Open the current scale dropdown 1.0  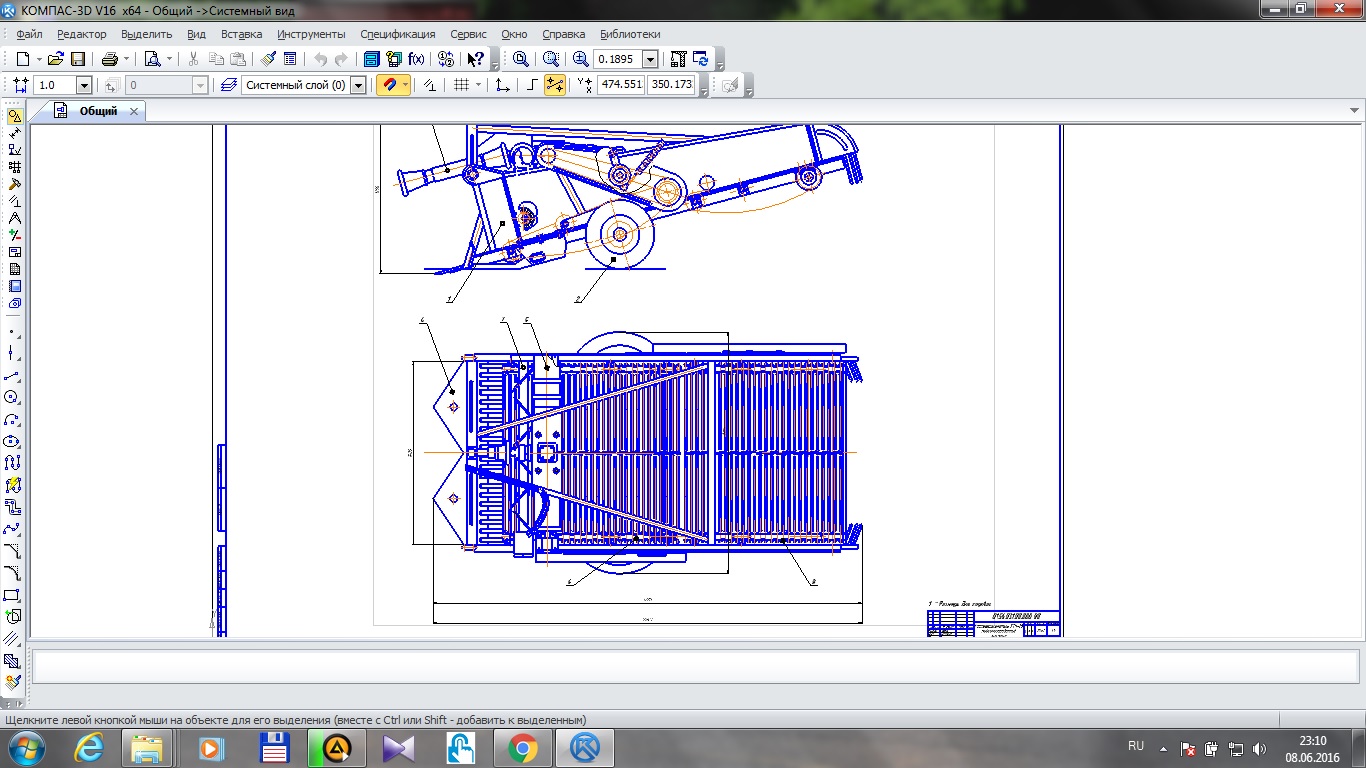[84, 86]
